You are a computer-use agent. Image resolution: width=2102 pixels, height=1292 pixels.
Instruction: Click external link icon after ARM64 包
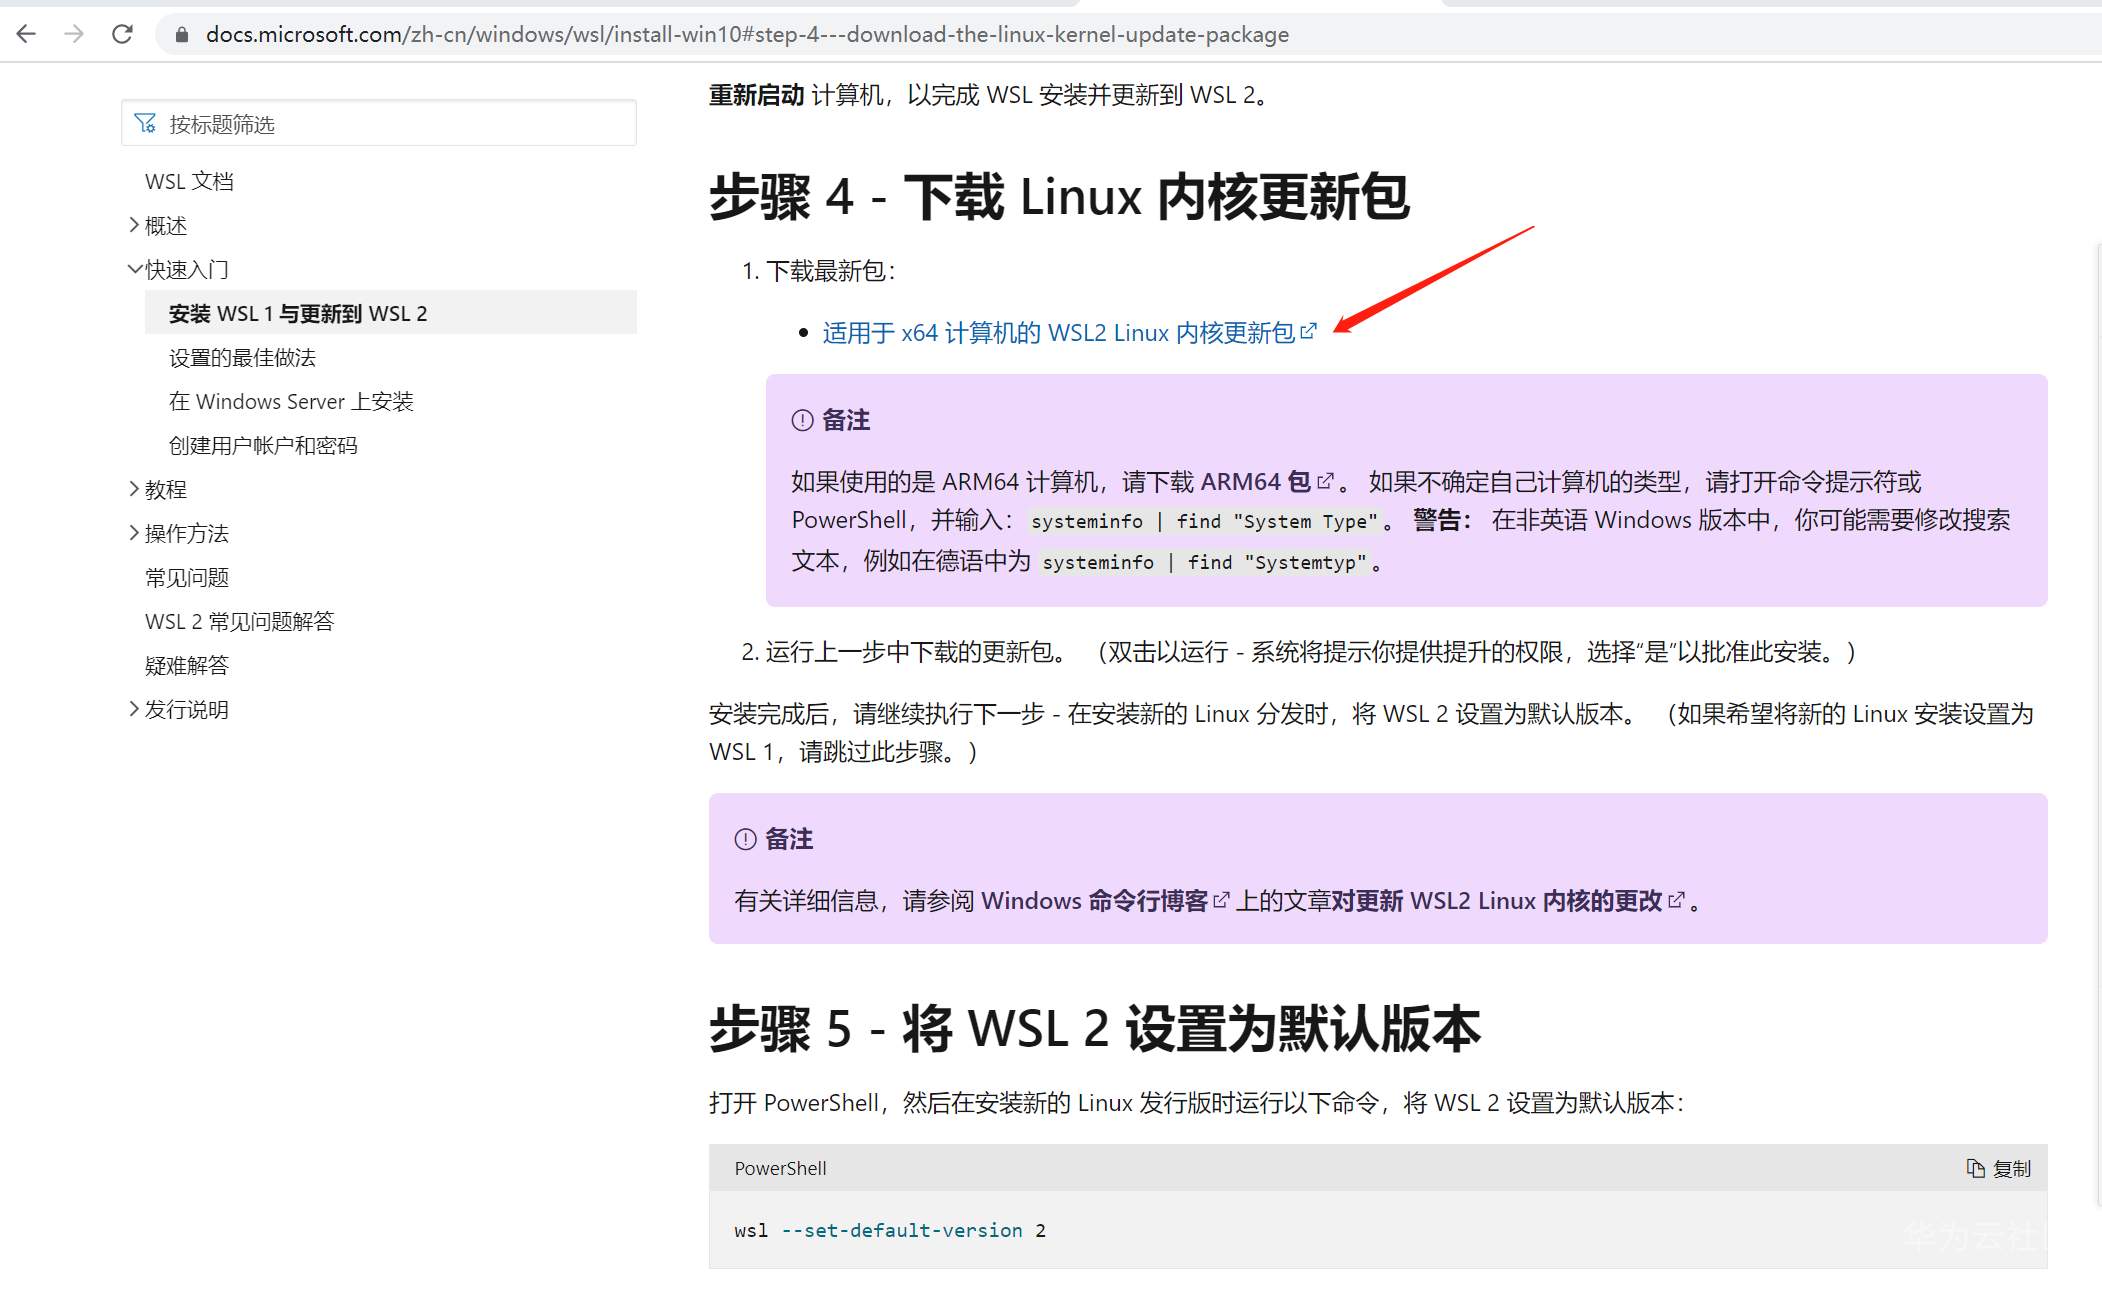1325,481
